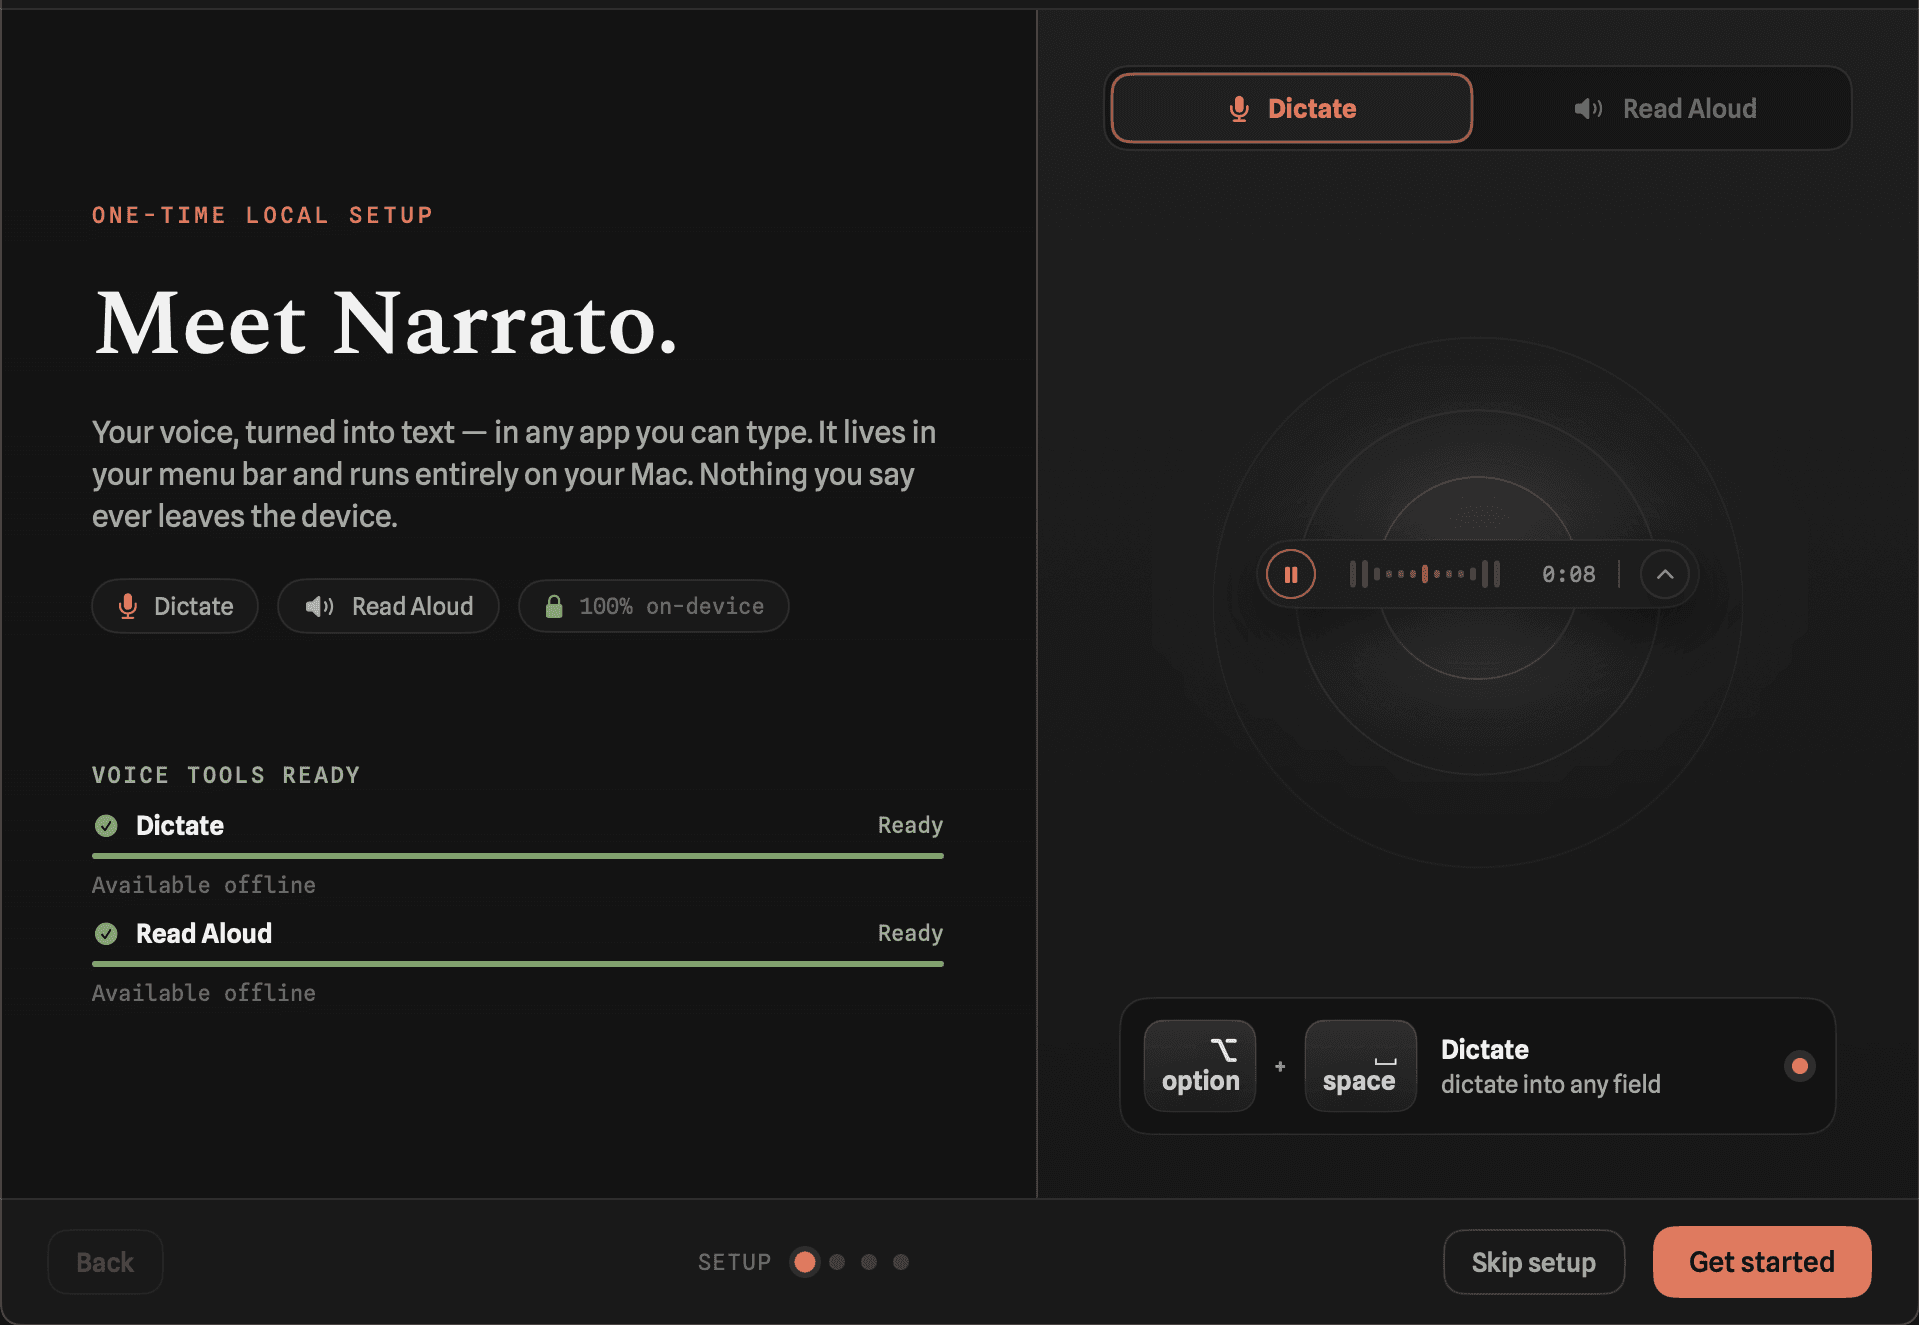The height and width of the screenshot is (1325, 1919).
Task: Click the SETUP label by step dots
Action: click(x=735, y=1262)
